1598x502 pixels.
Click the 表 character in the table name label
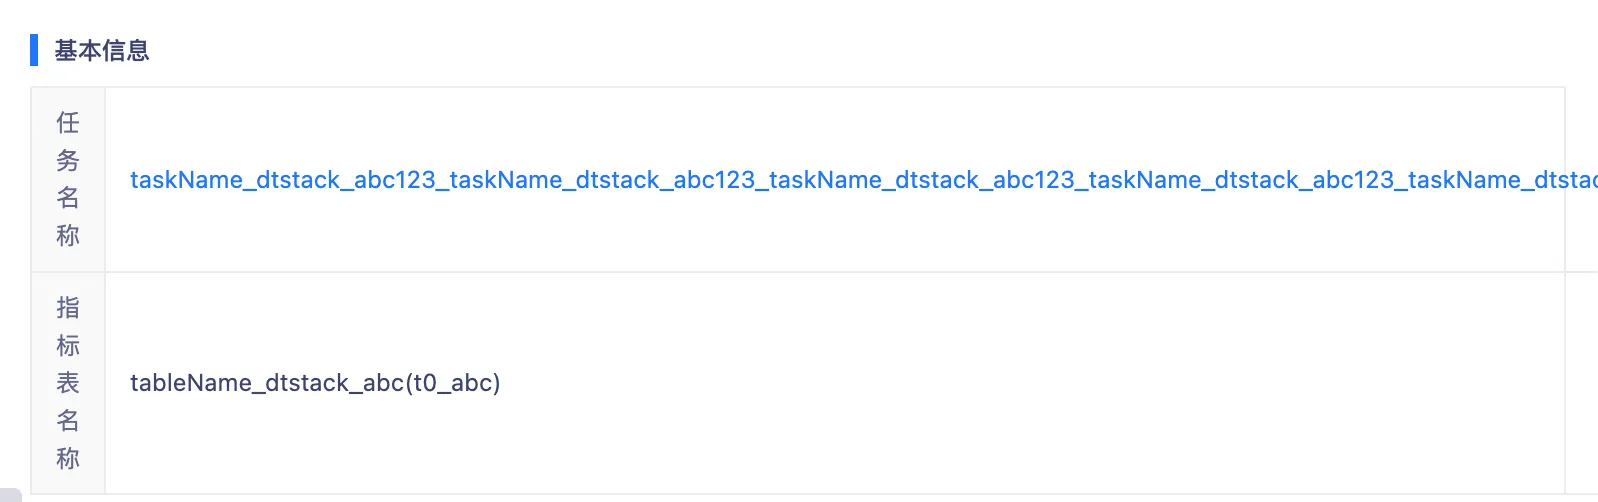(x=68, y=383)
